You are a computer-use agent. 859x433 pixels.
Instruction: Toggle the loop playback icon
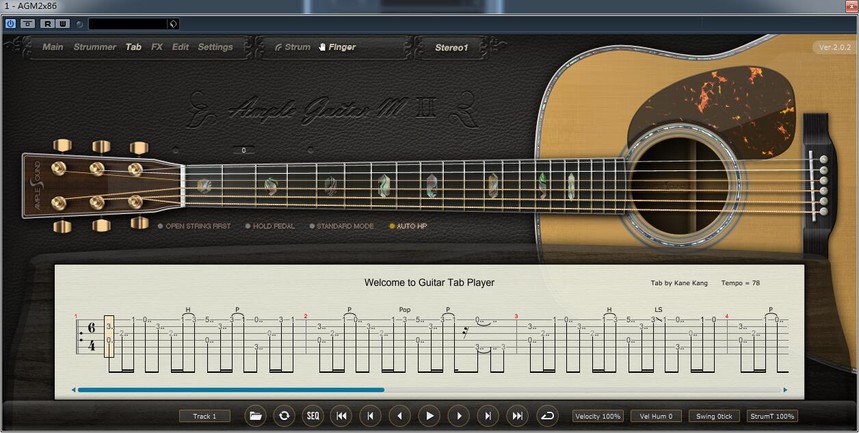coord(547,416)
